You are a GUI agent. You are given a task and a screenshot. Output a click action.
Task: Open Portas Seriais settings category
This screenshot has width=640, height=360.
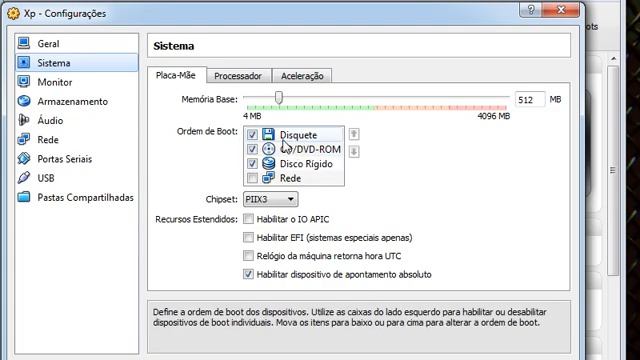pos(77,158)
